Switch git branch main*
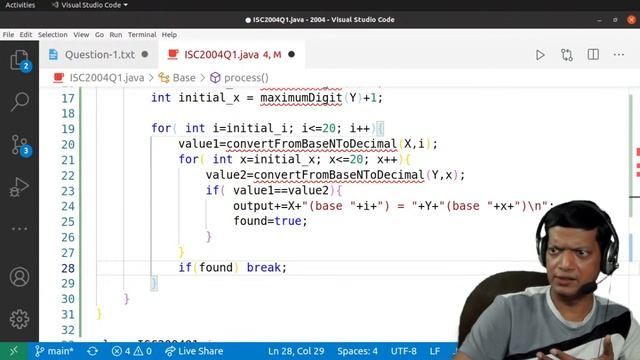This screenshot has height=360, width=640. [x=54, y=351]
